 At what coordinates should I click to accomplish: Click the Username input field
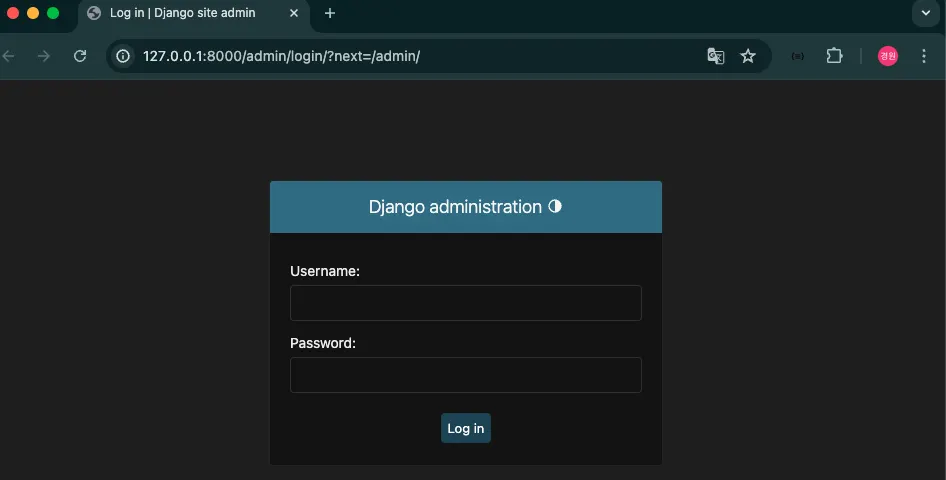tap(466, 303)
